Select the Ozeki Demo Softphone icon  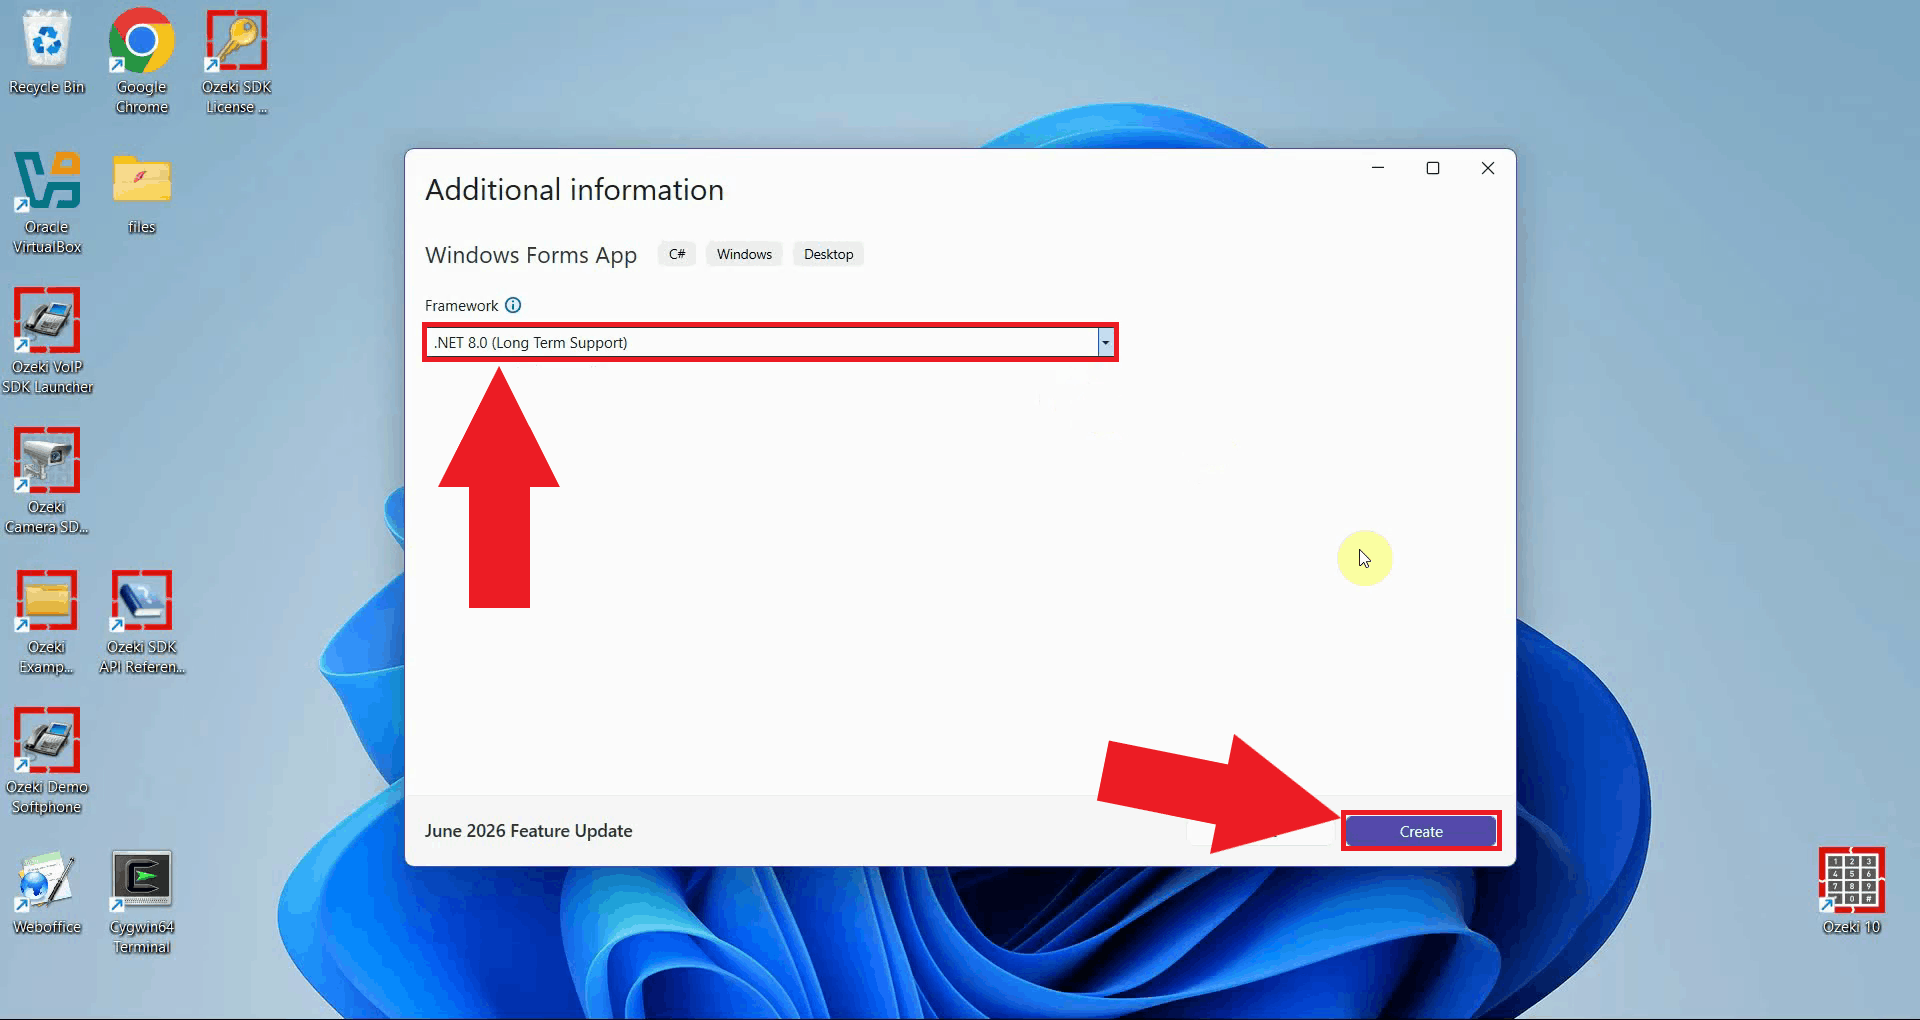47,760
